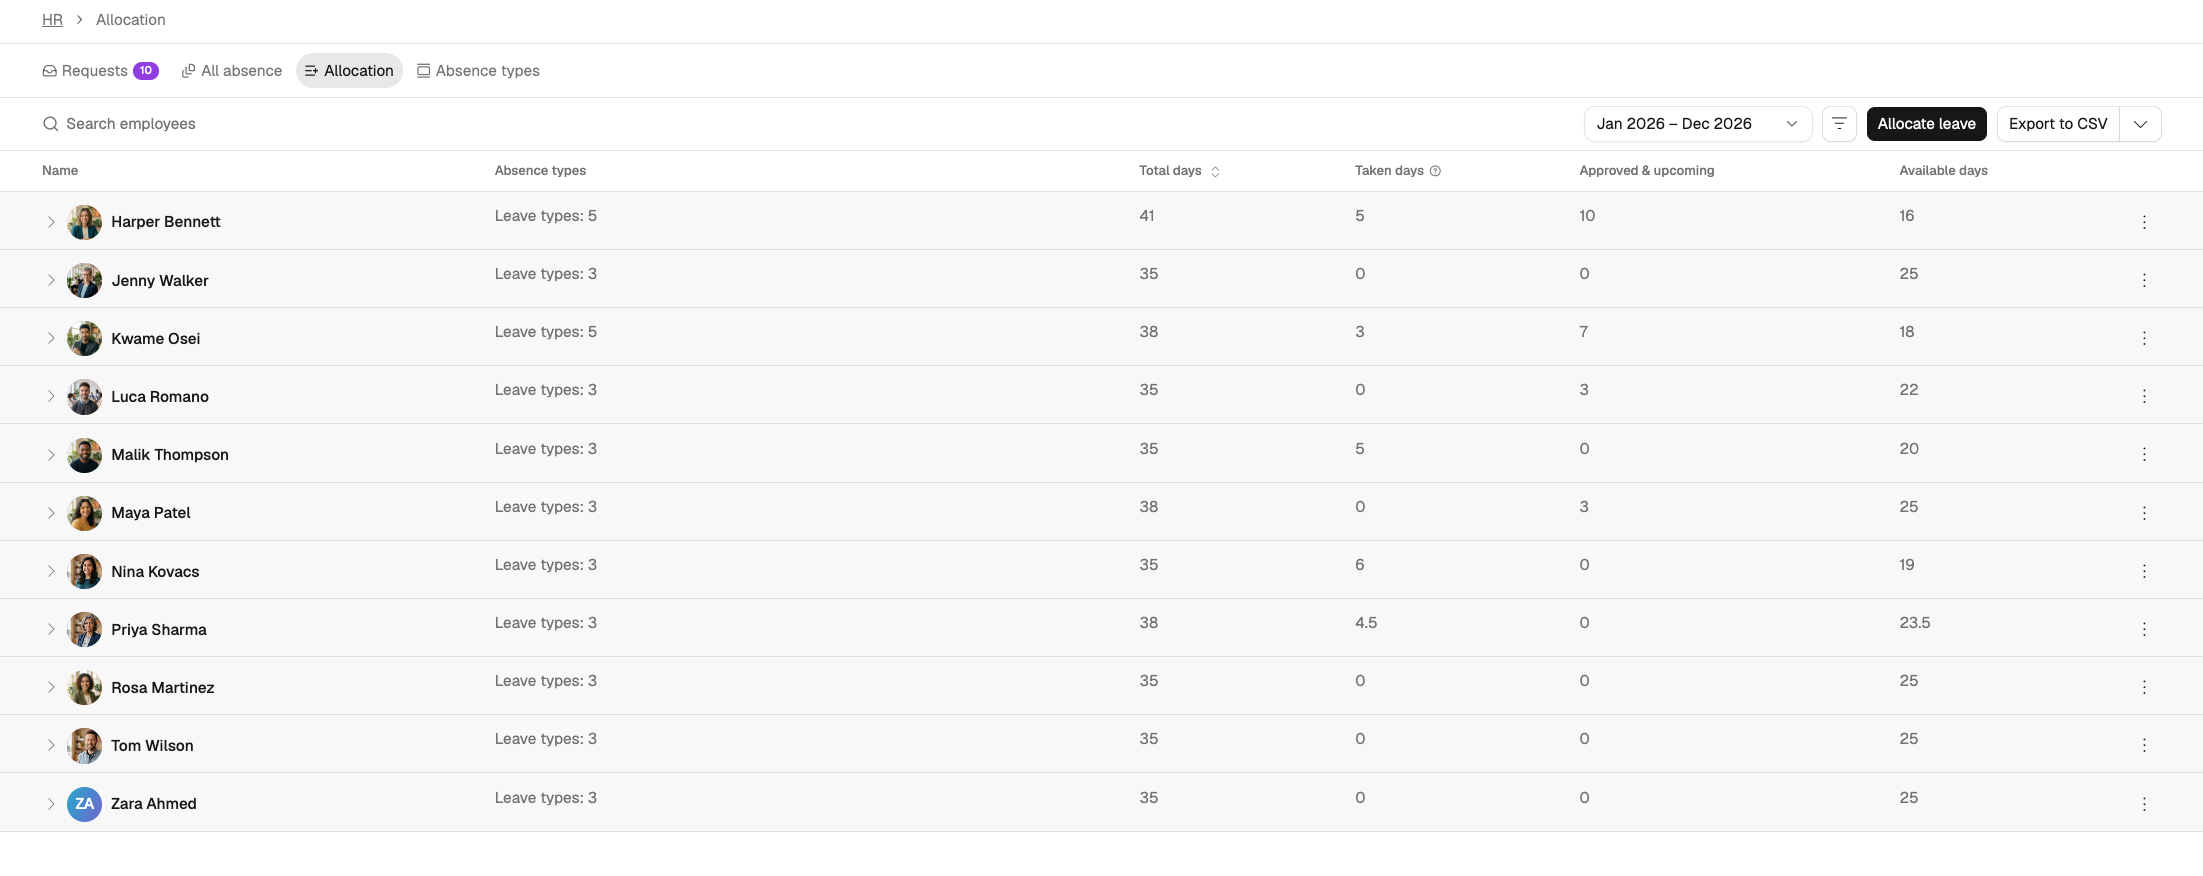Click Tom Wilson's name

[152, 746]
